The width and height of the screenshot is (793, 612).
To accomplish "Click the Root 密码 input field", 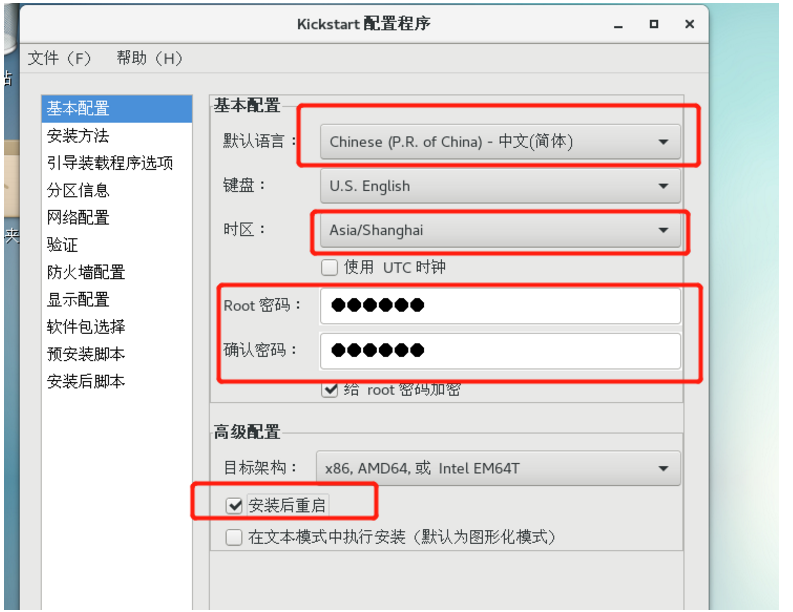I will [500, 305].
